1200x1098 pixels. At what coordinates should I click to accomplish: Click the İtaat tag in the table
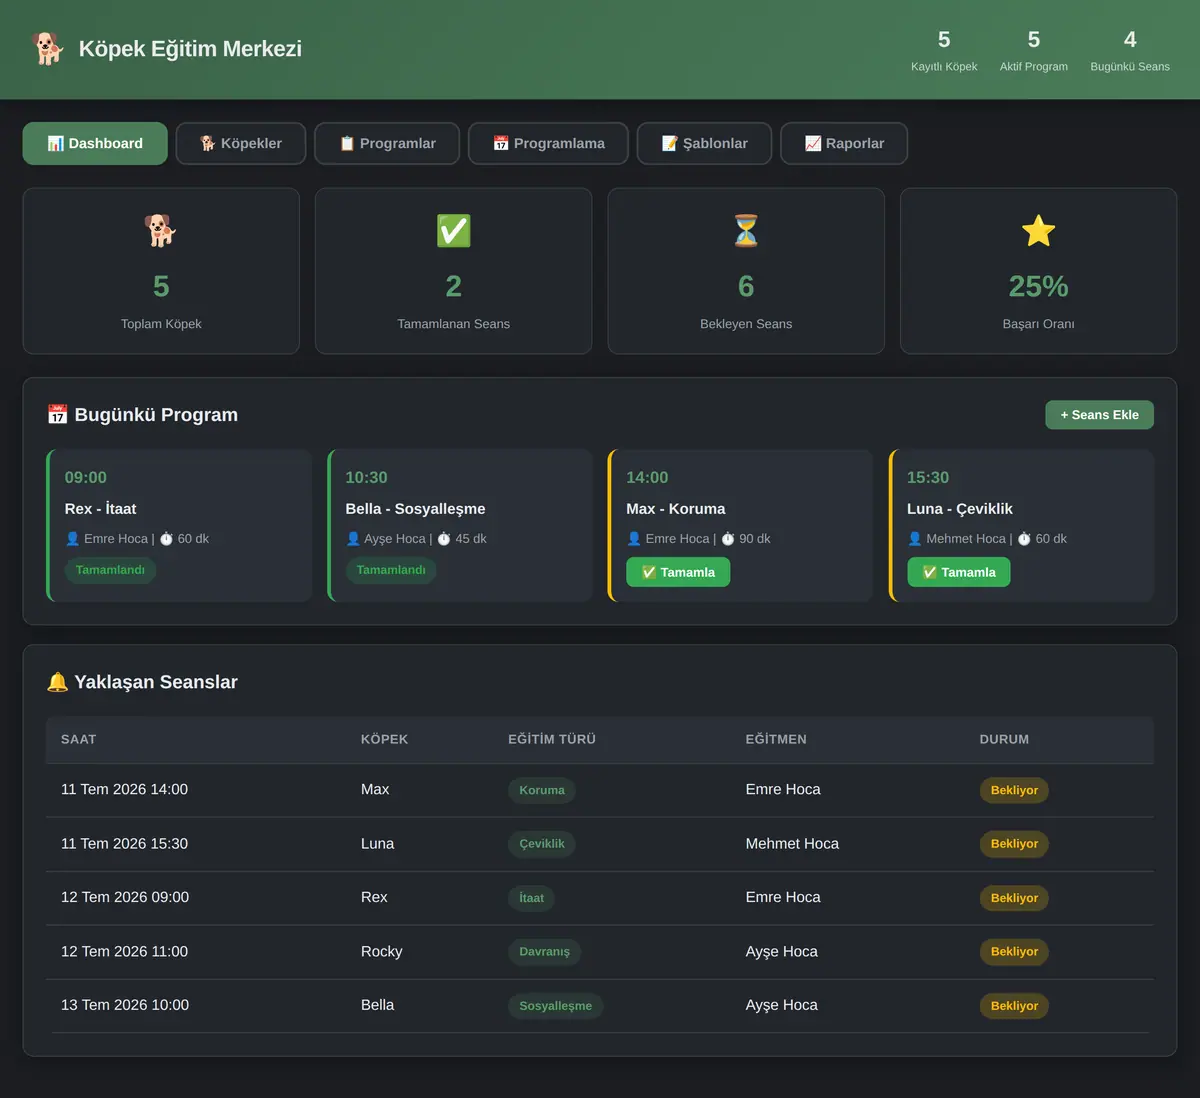coord(531,898)
